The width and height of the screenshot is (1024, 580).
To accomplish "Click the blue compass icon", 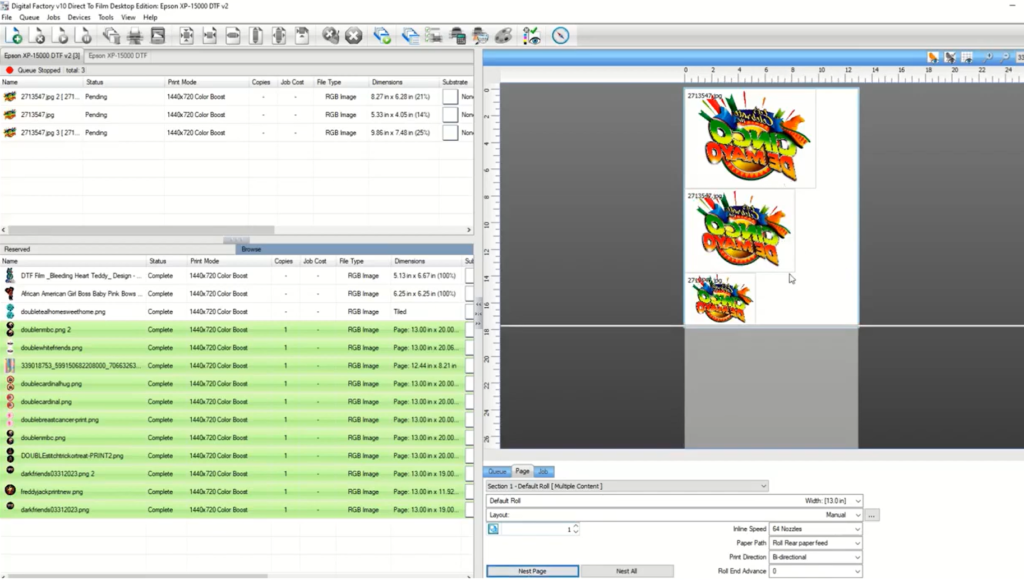I will click(x=560, y=36).
